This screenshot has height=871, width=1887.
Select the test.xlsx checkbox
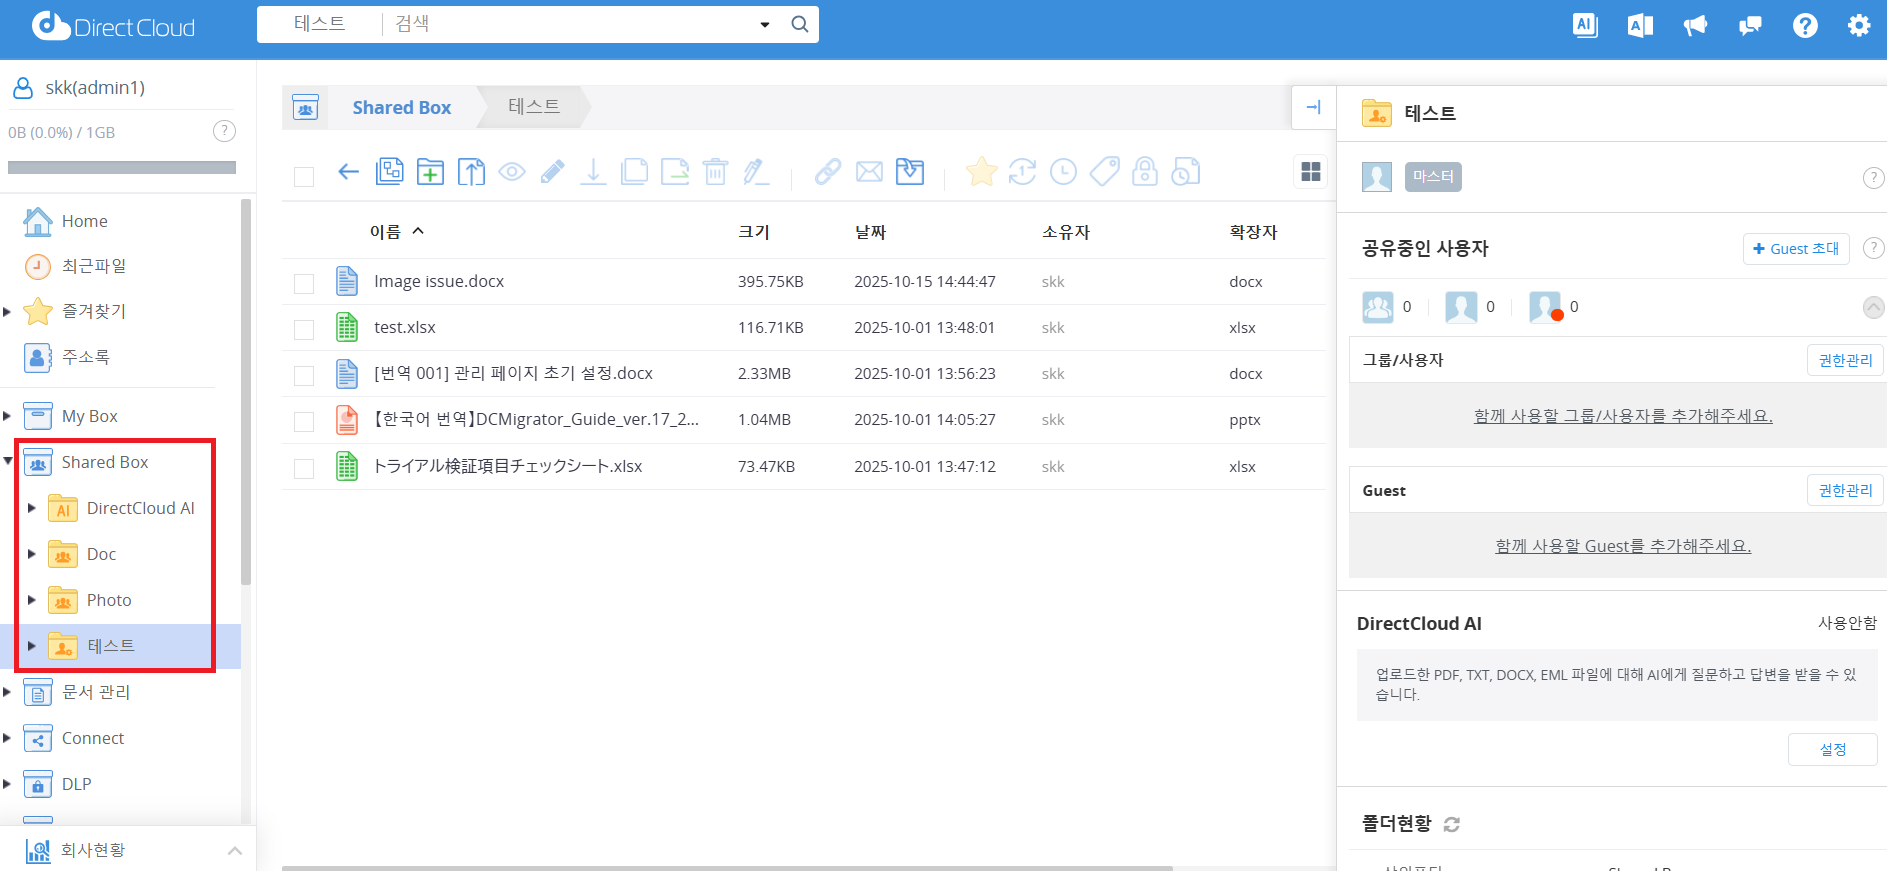point(304,329)
